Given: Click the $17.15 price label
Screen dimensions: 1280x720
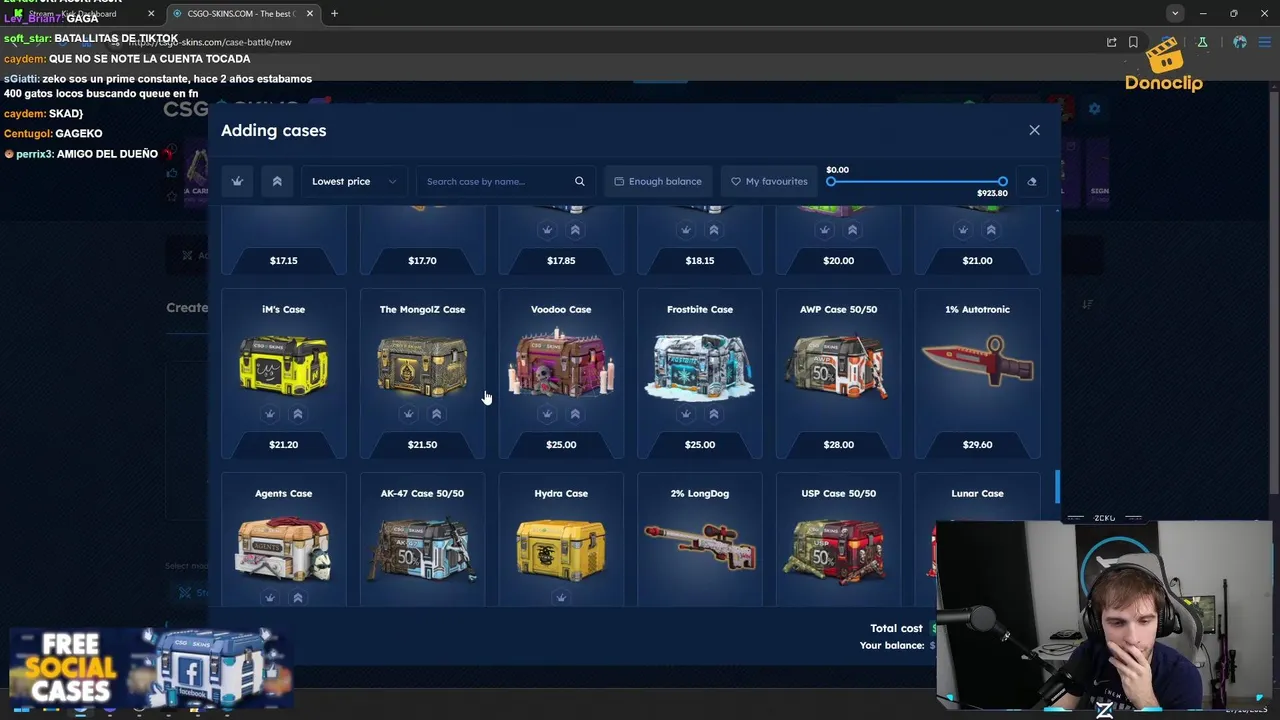Looking at the screenshot, I should click(x=283, y=260).
